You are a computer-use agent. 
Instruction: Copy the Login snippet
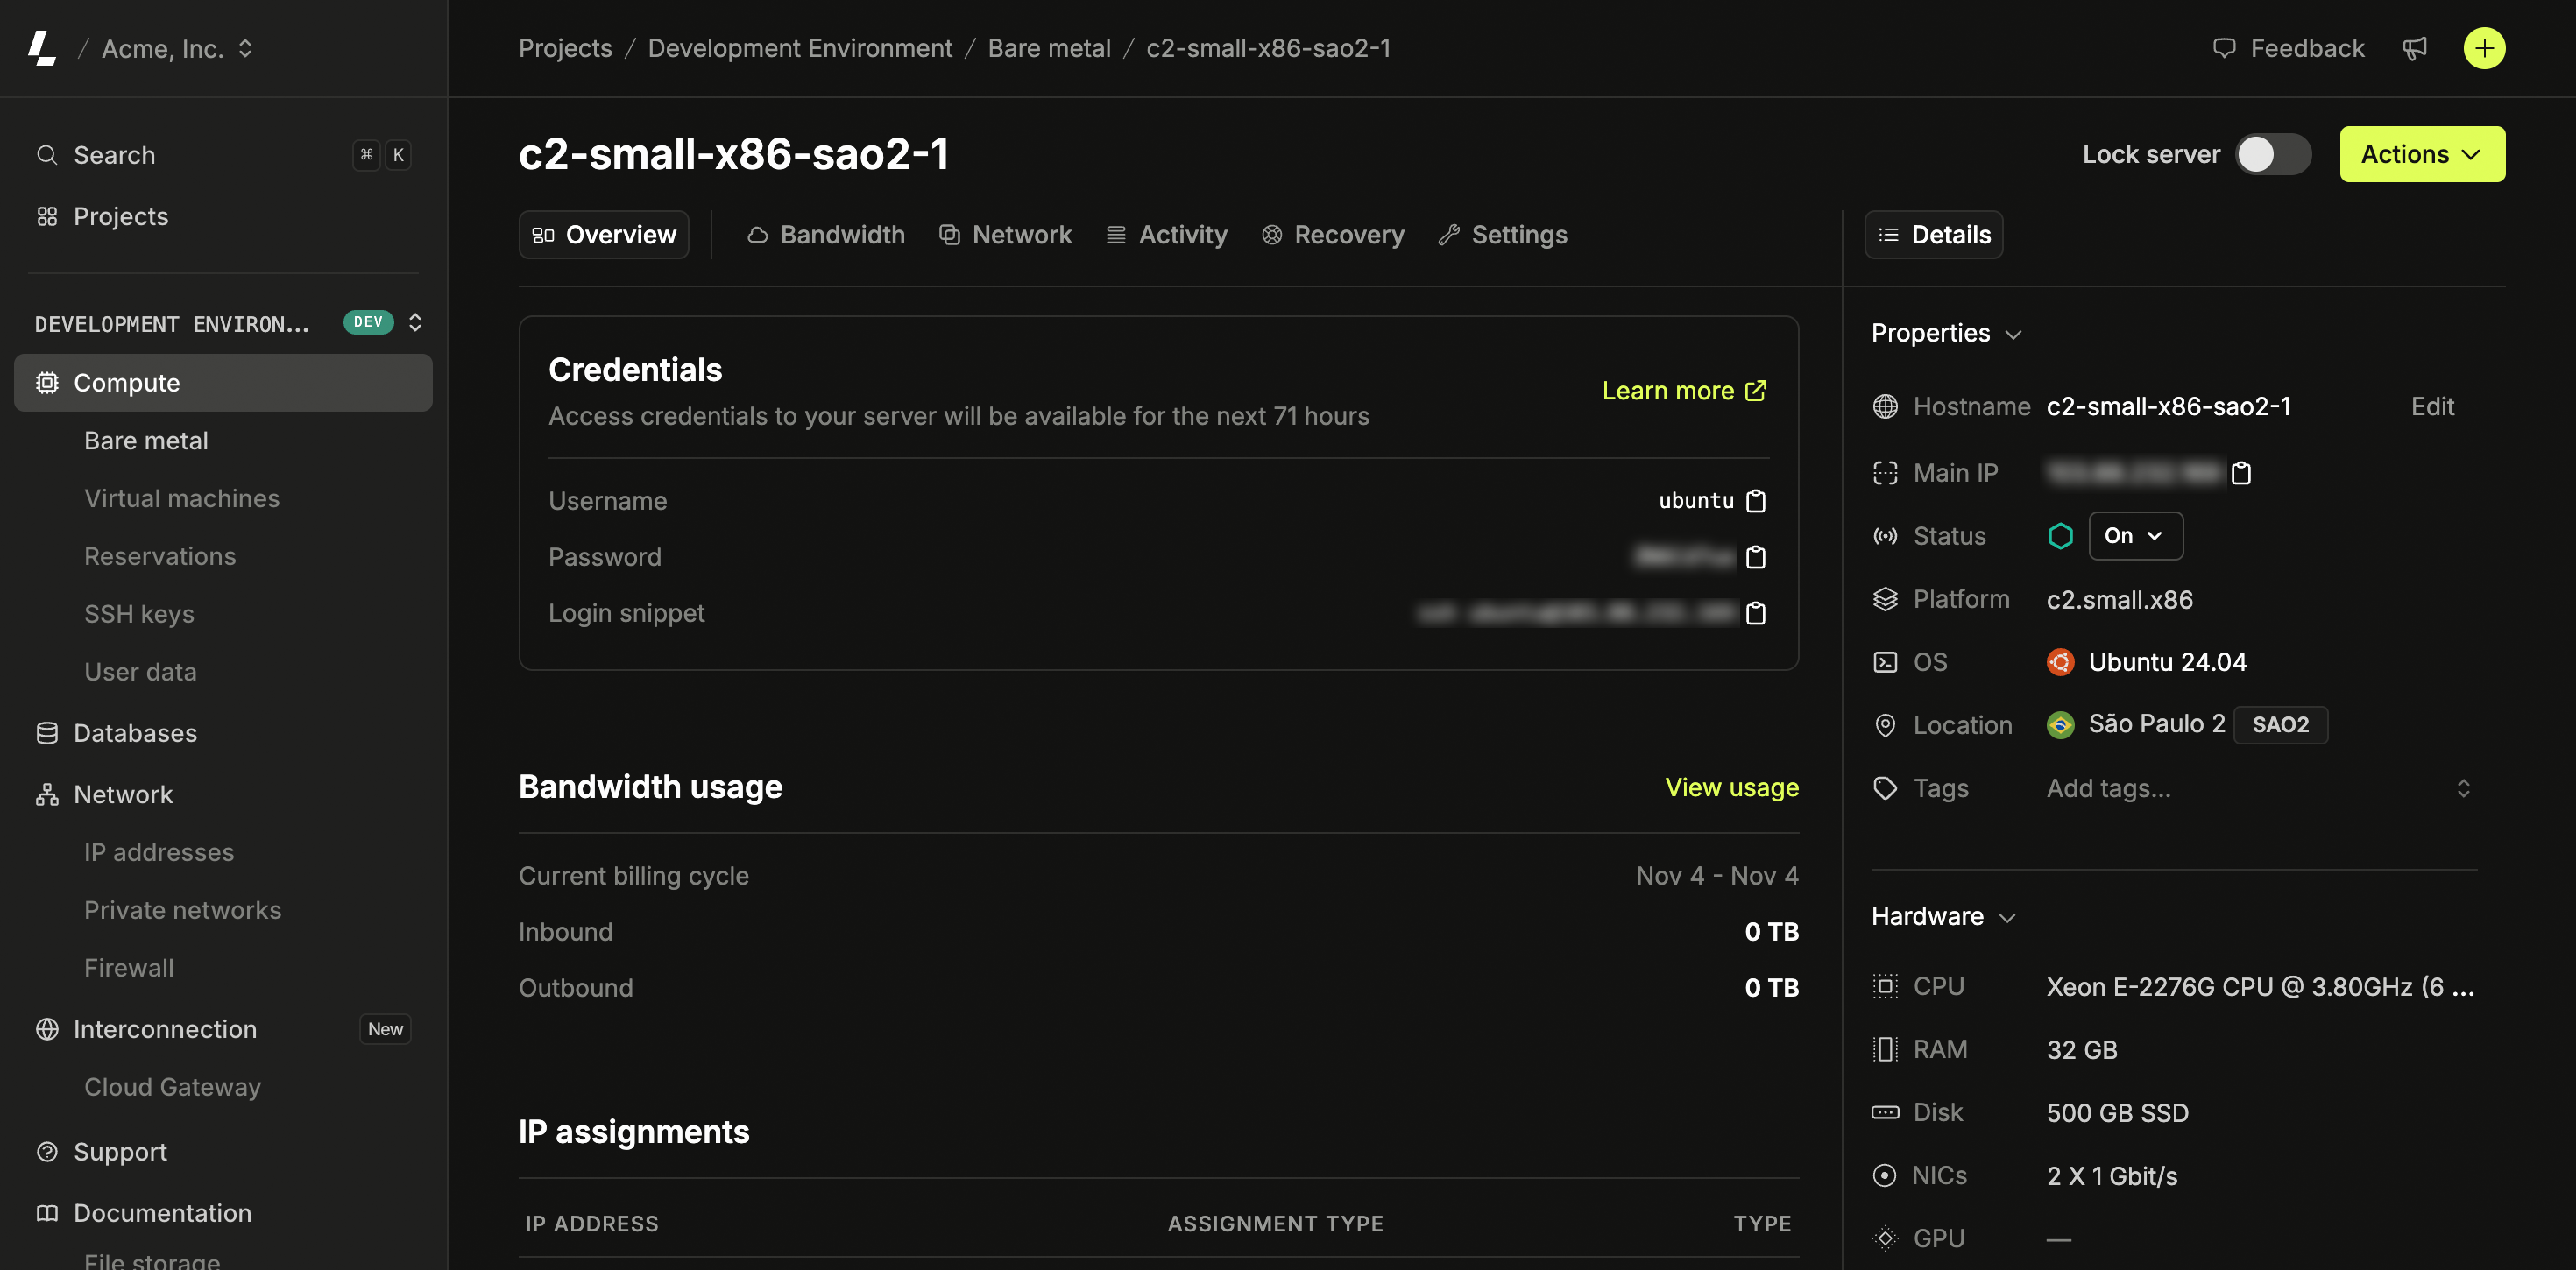pyautogui.click(x=1755, y=614)
